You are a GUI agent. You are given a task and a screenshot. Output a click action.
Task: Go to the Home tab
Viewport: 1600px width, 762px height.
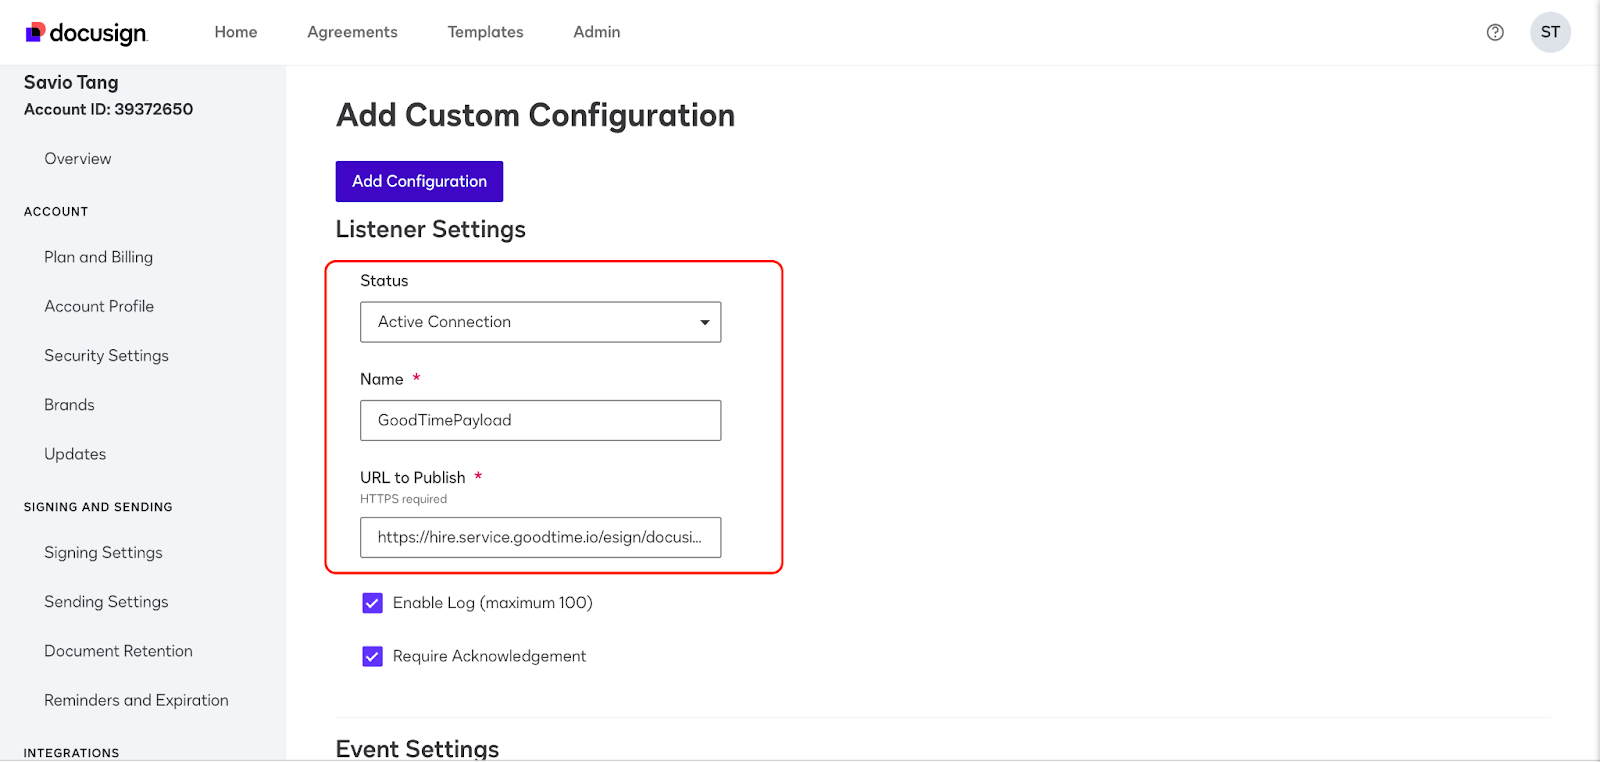pyautogui.click(x=236, y=32)
